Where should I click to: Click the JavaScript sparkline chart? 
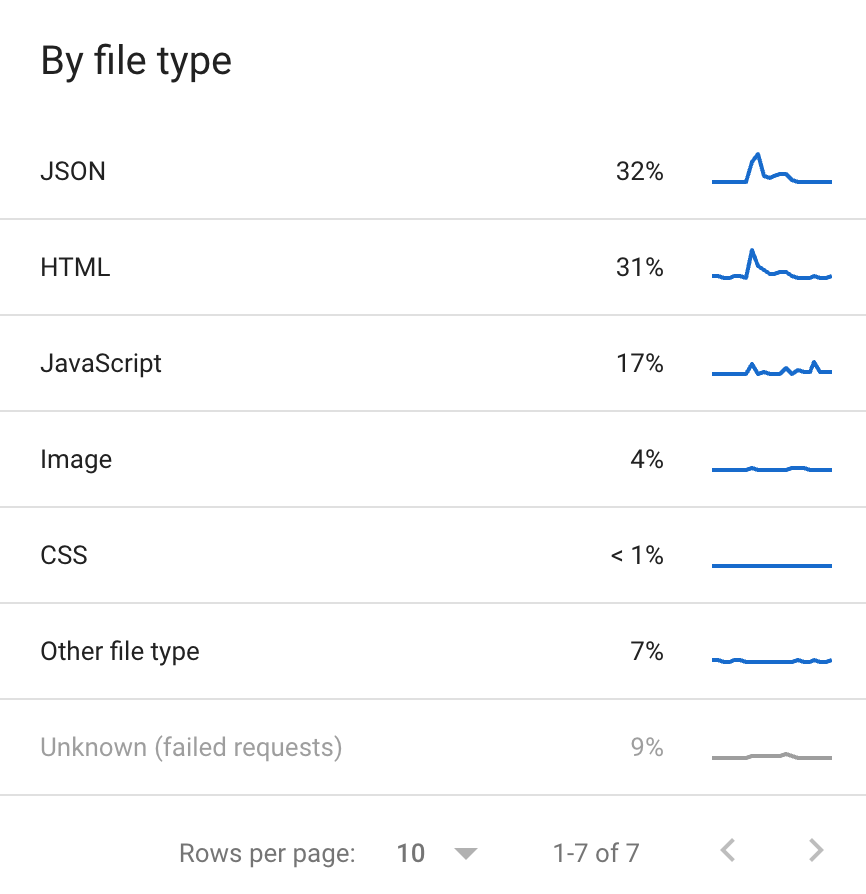pos(771,368)
